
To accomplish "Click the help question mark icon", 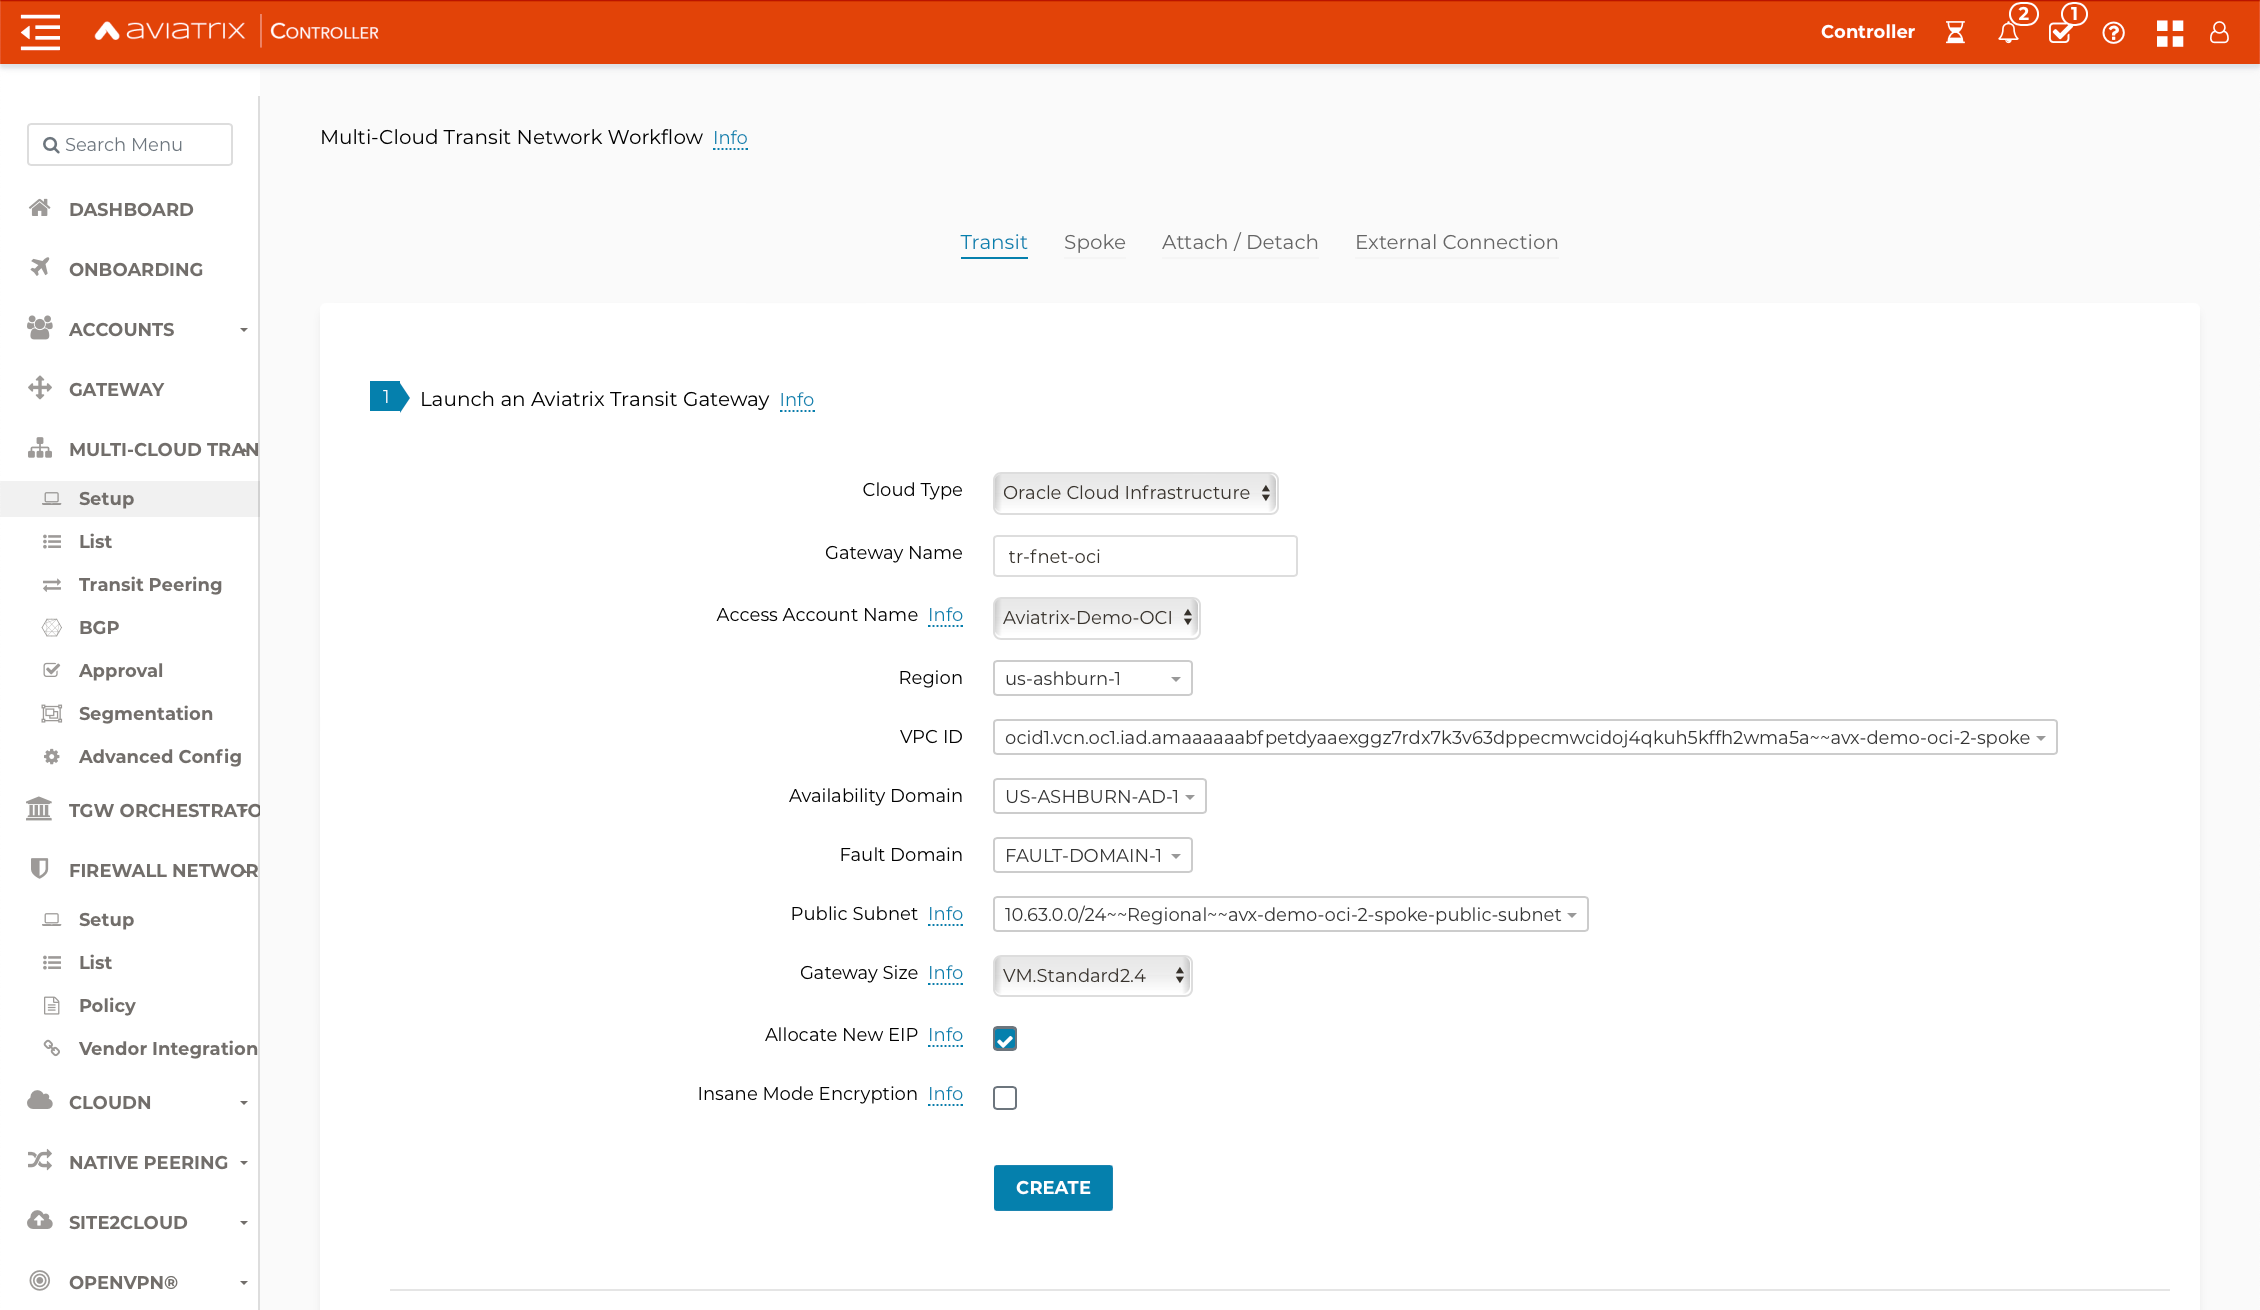I will (x=2113, y=32).
